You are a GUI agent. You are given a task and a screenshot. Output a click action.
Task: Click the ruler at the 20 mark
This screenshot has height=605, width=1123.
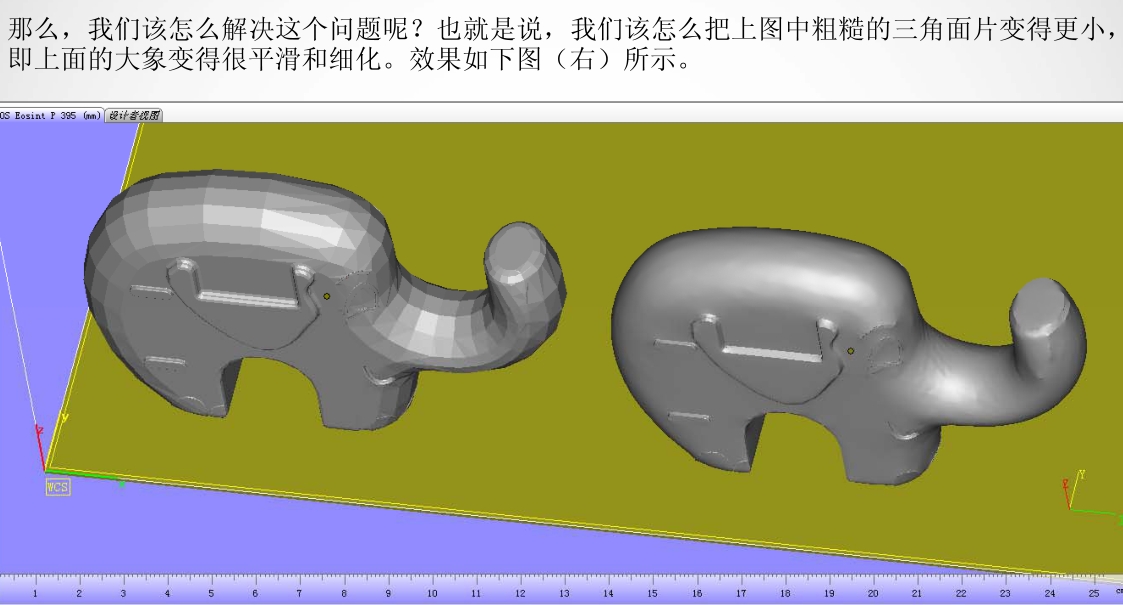[873, 593]
